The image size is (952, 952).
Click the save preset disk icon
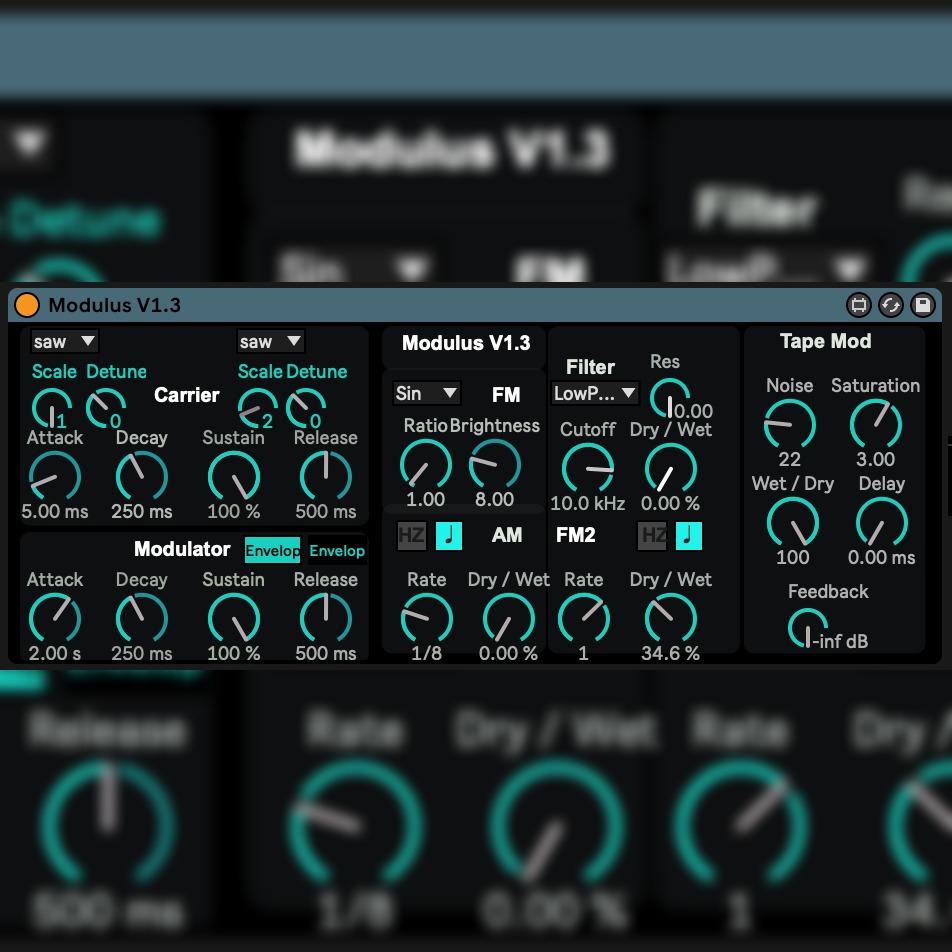point(922,305)
